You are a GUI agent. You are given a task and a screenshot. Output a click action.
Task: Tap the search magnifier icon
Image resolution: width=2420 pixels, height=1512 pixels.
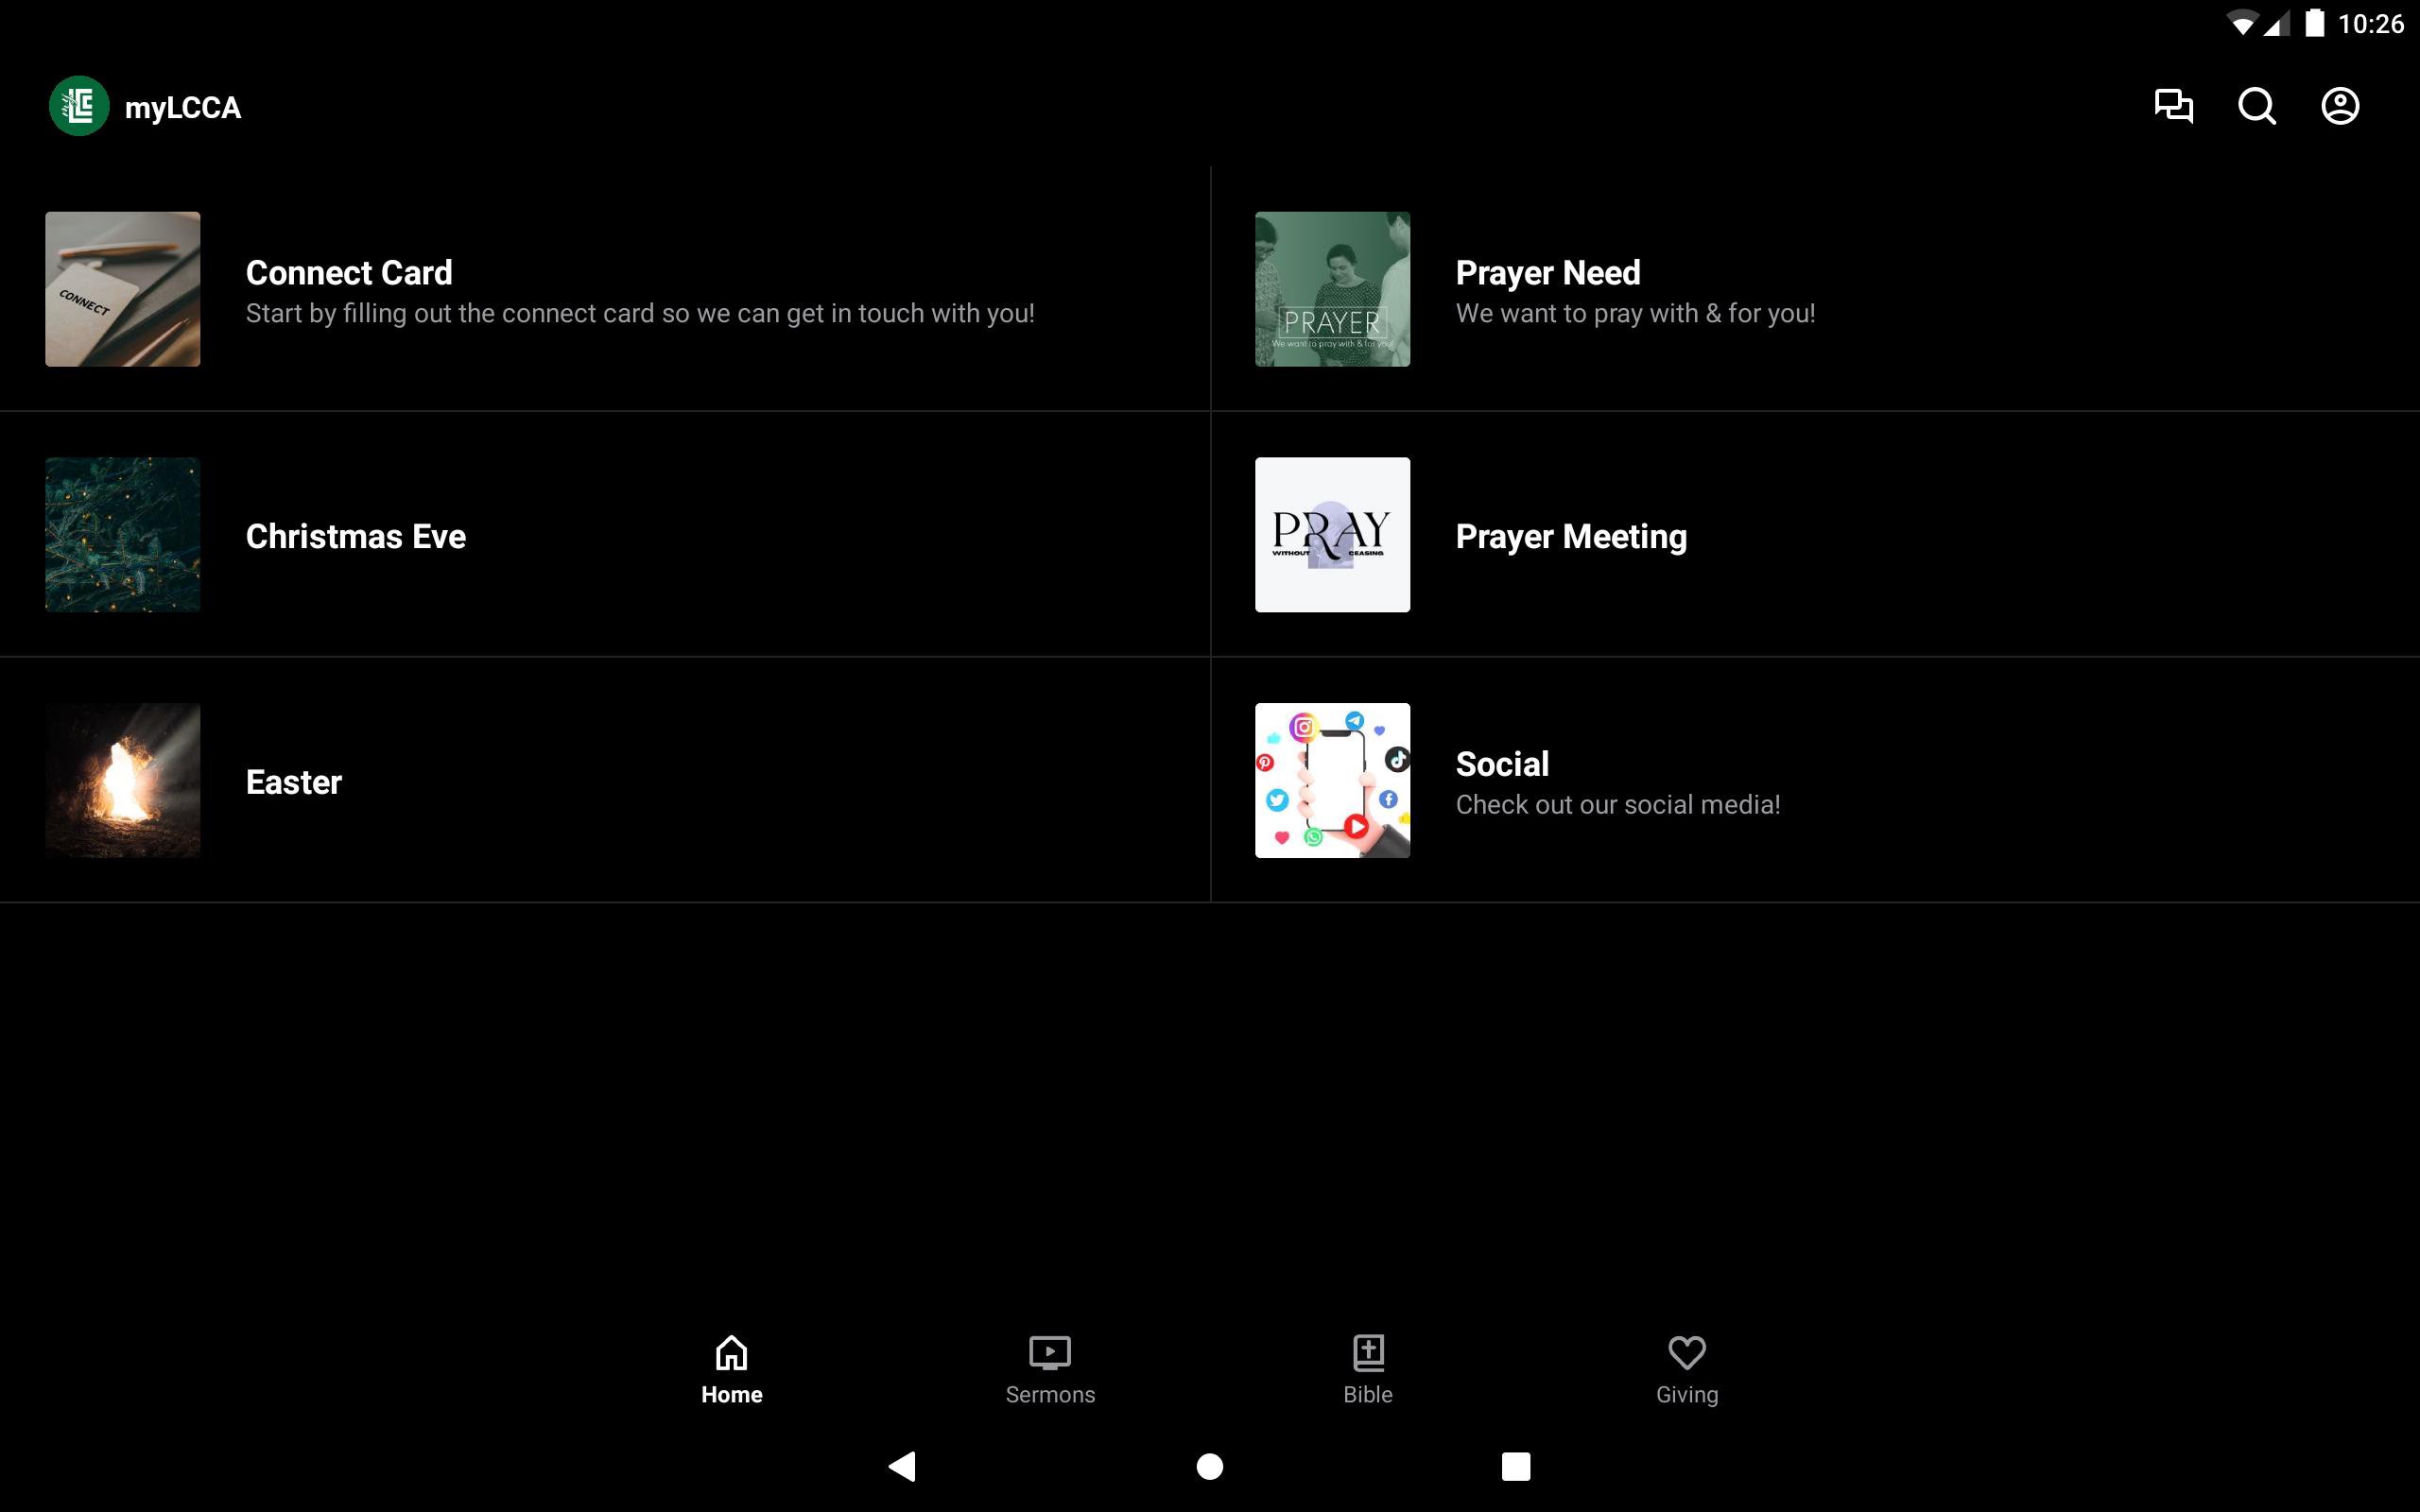tap(2256, 106)
